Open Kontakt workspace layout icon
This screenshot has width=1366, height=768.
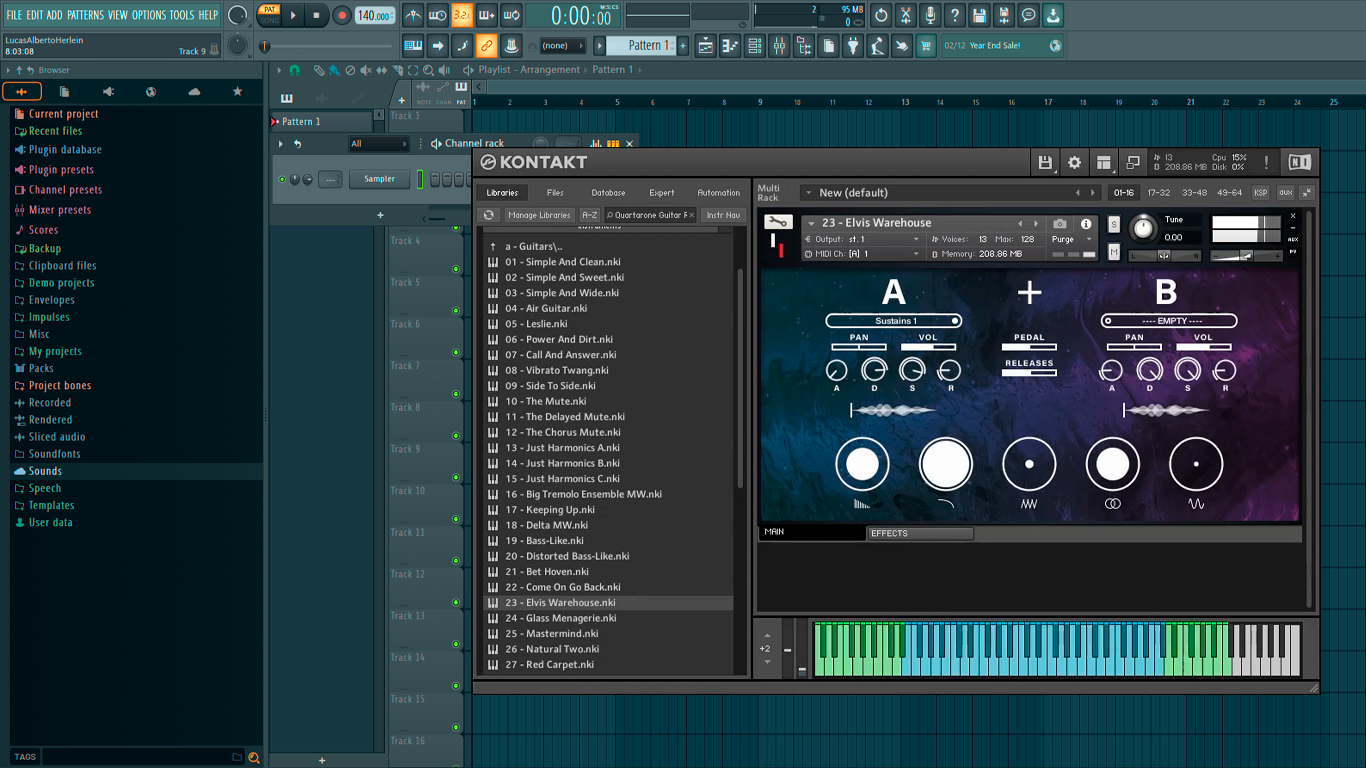[x=1103, y=163]
